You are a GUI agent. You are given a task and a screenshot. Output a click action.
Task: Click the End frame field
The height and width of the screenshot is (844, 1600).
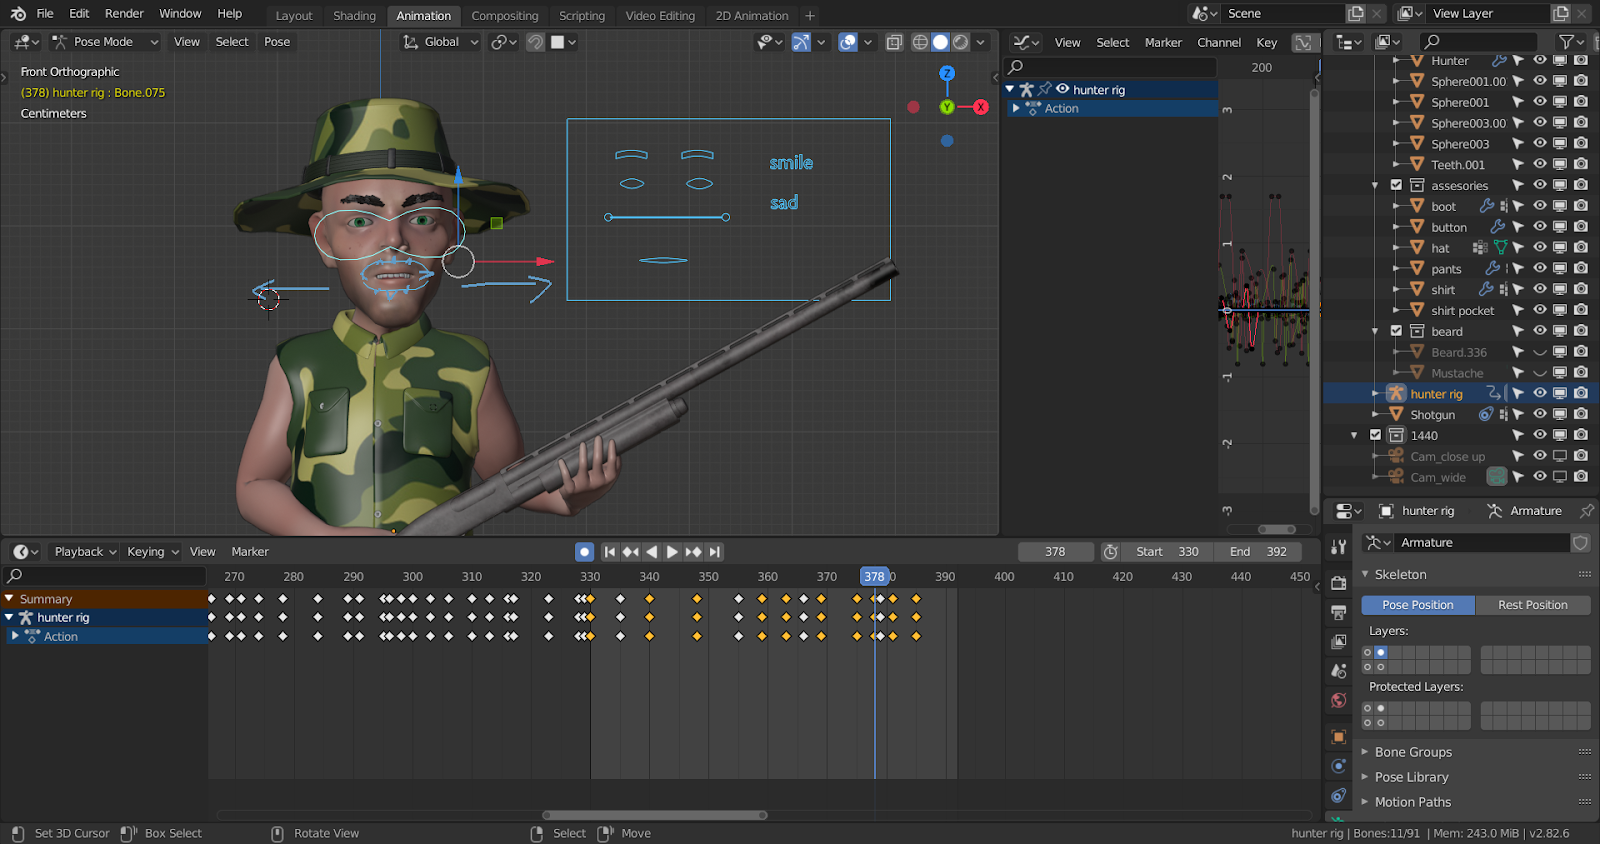[x=1258, y=552]
